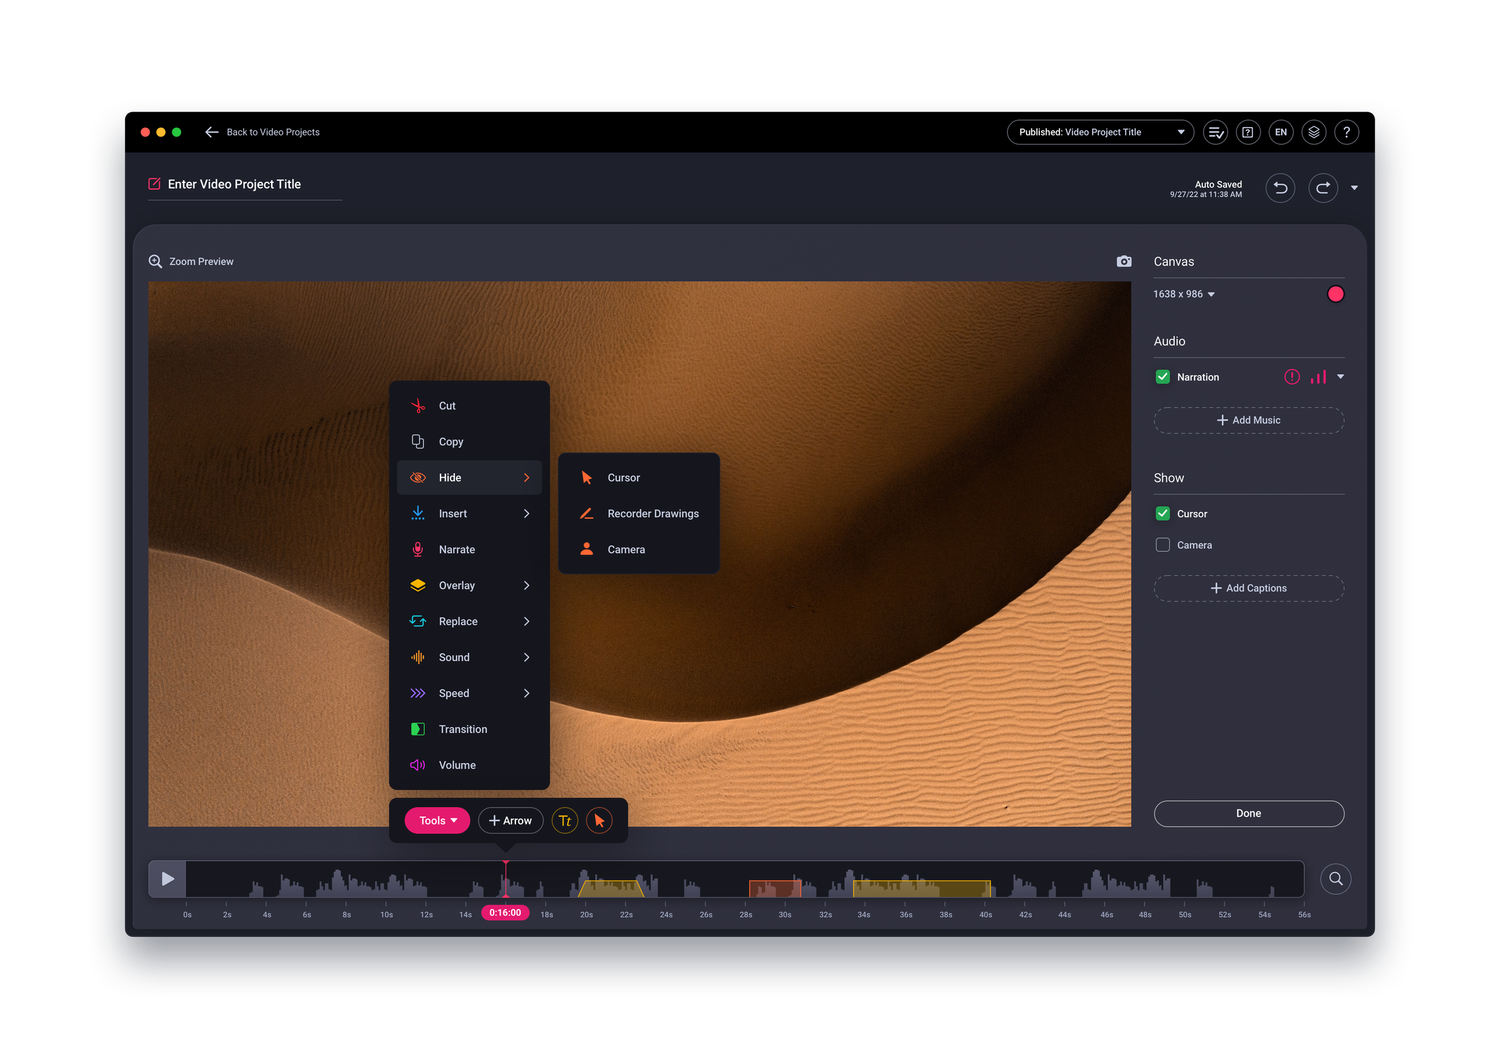This screenshot has width=1500, height=1062.
Task: Uncheck the Cursor option under Show
Action: [1162, 513]
